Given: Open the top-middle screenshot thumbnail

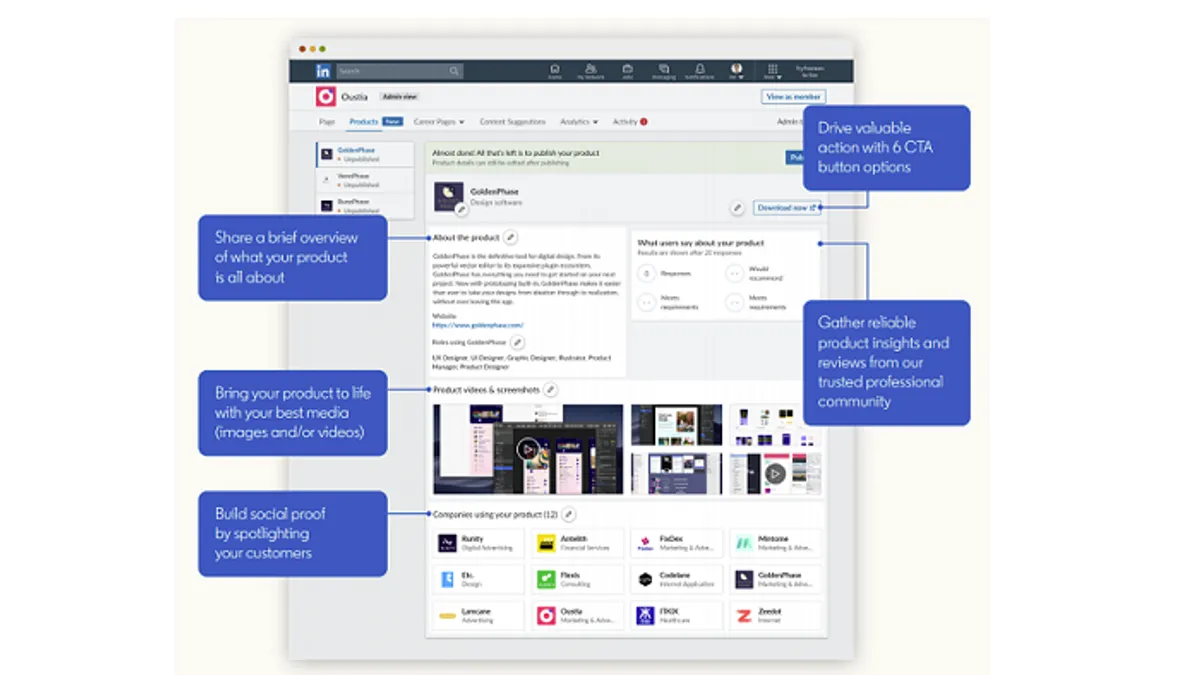Looking at the screenshot, I should pos(676,425).
